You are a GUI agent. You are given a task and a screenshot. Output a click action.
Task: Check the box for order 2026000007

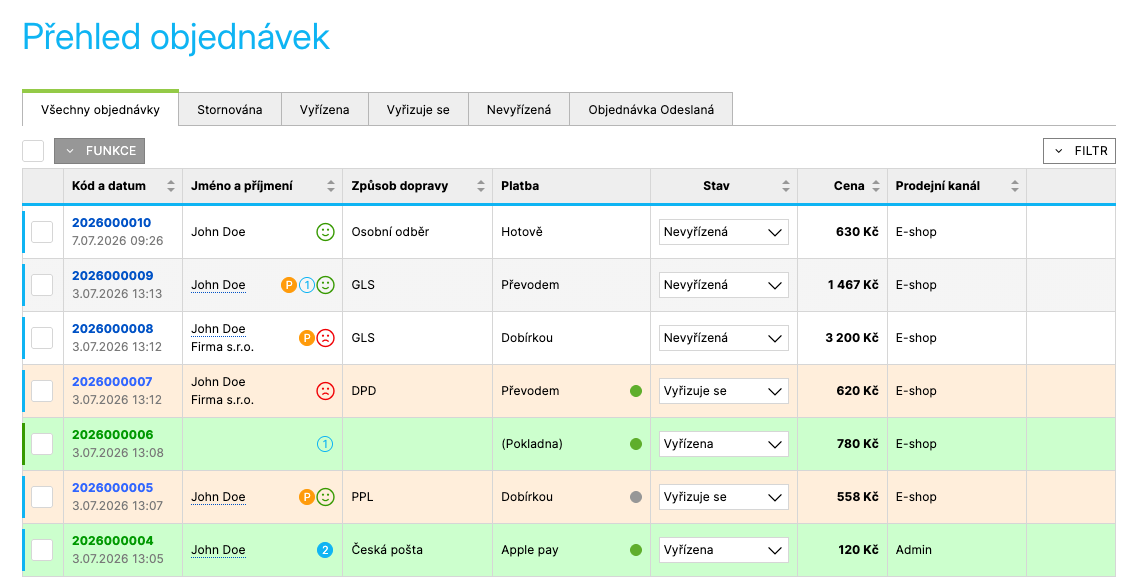(42, 390)
